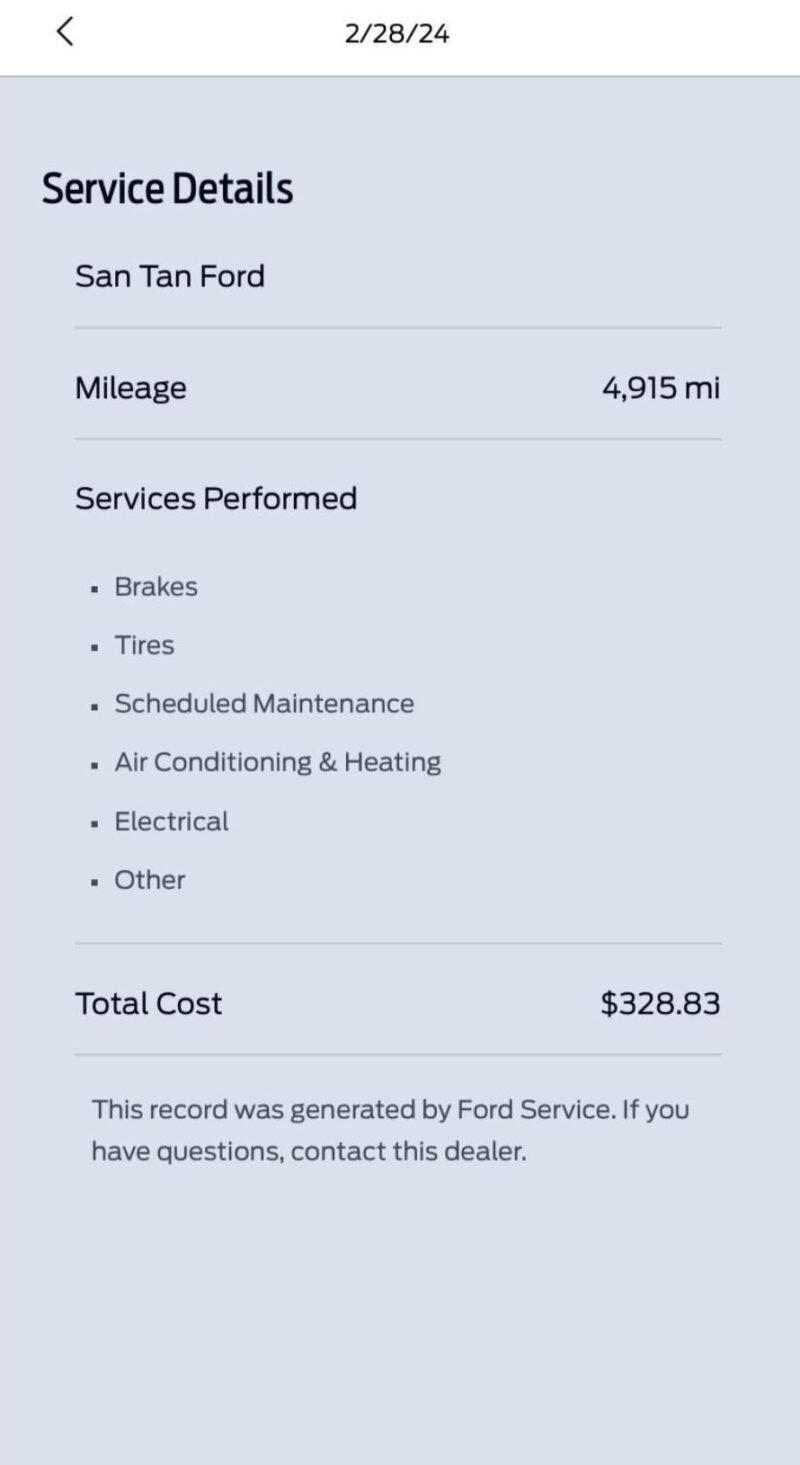Screen dimensions: 800x1465
Task: Tap the Other service item
Action: (x=150, y=881)
